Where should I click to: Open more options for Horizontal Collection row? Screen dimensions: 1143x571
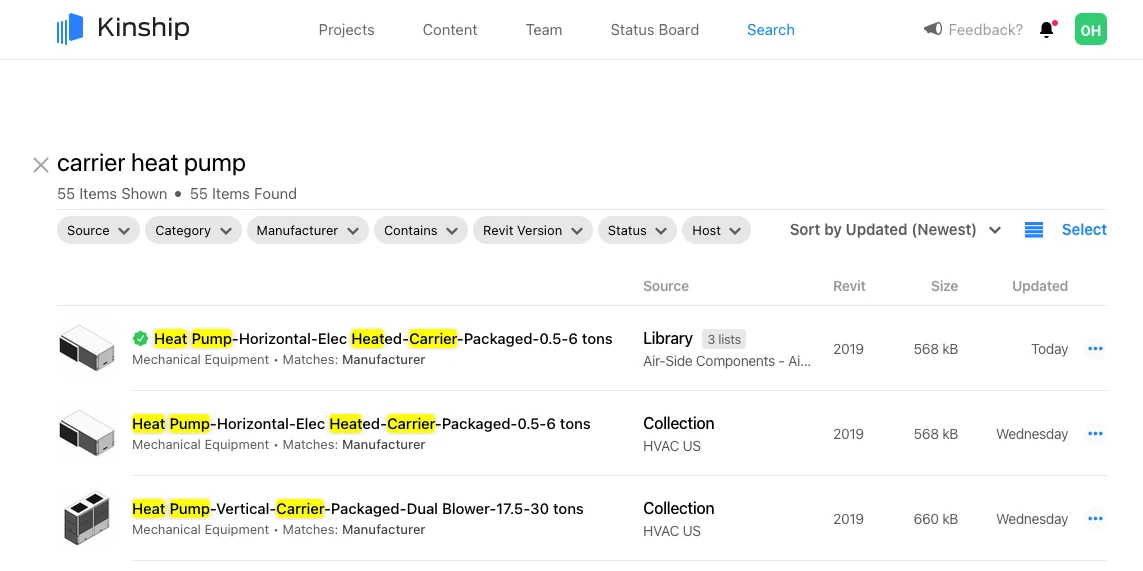[1095, 434]
